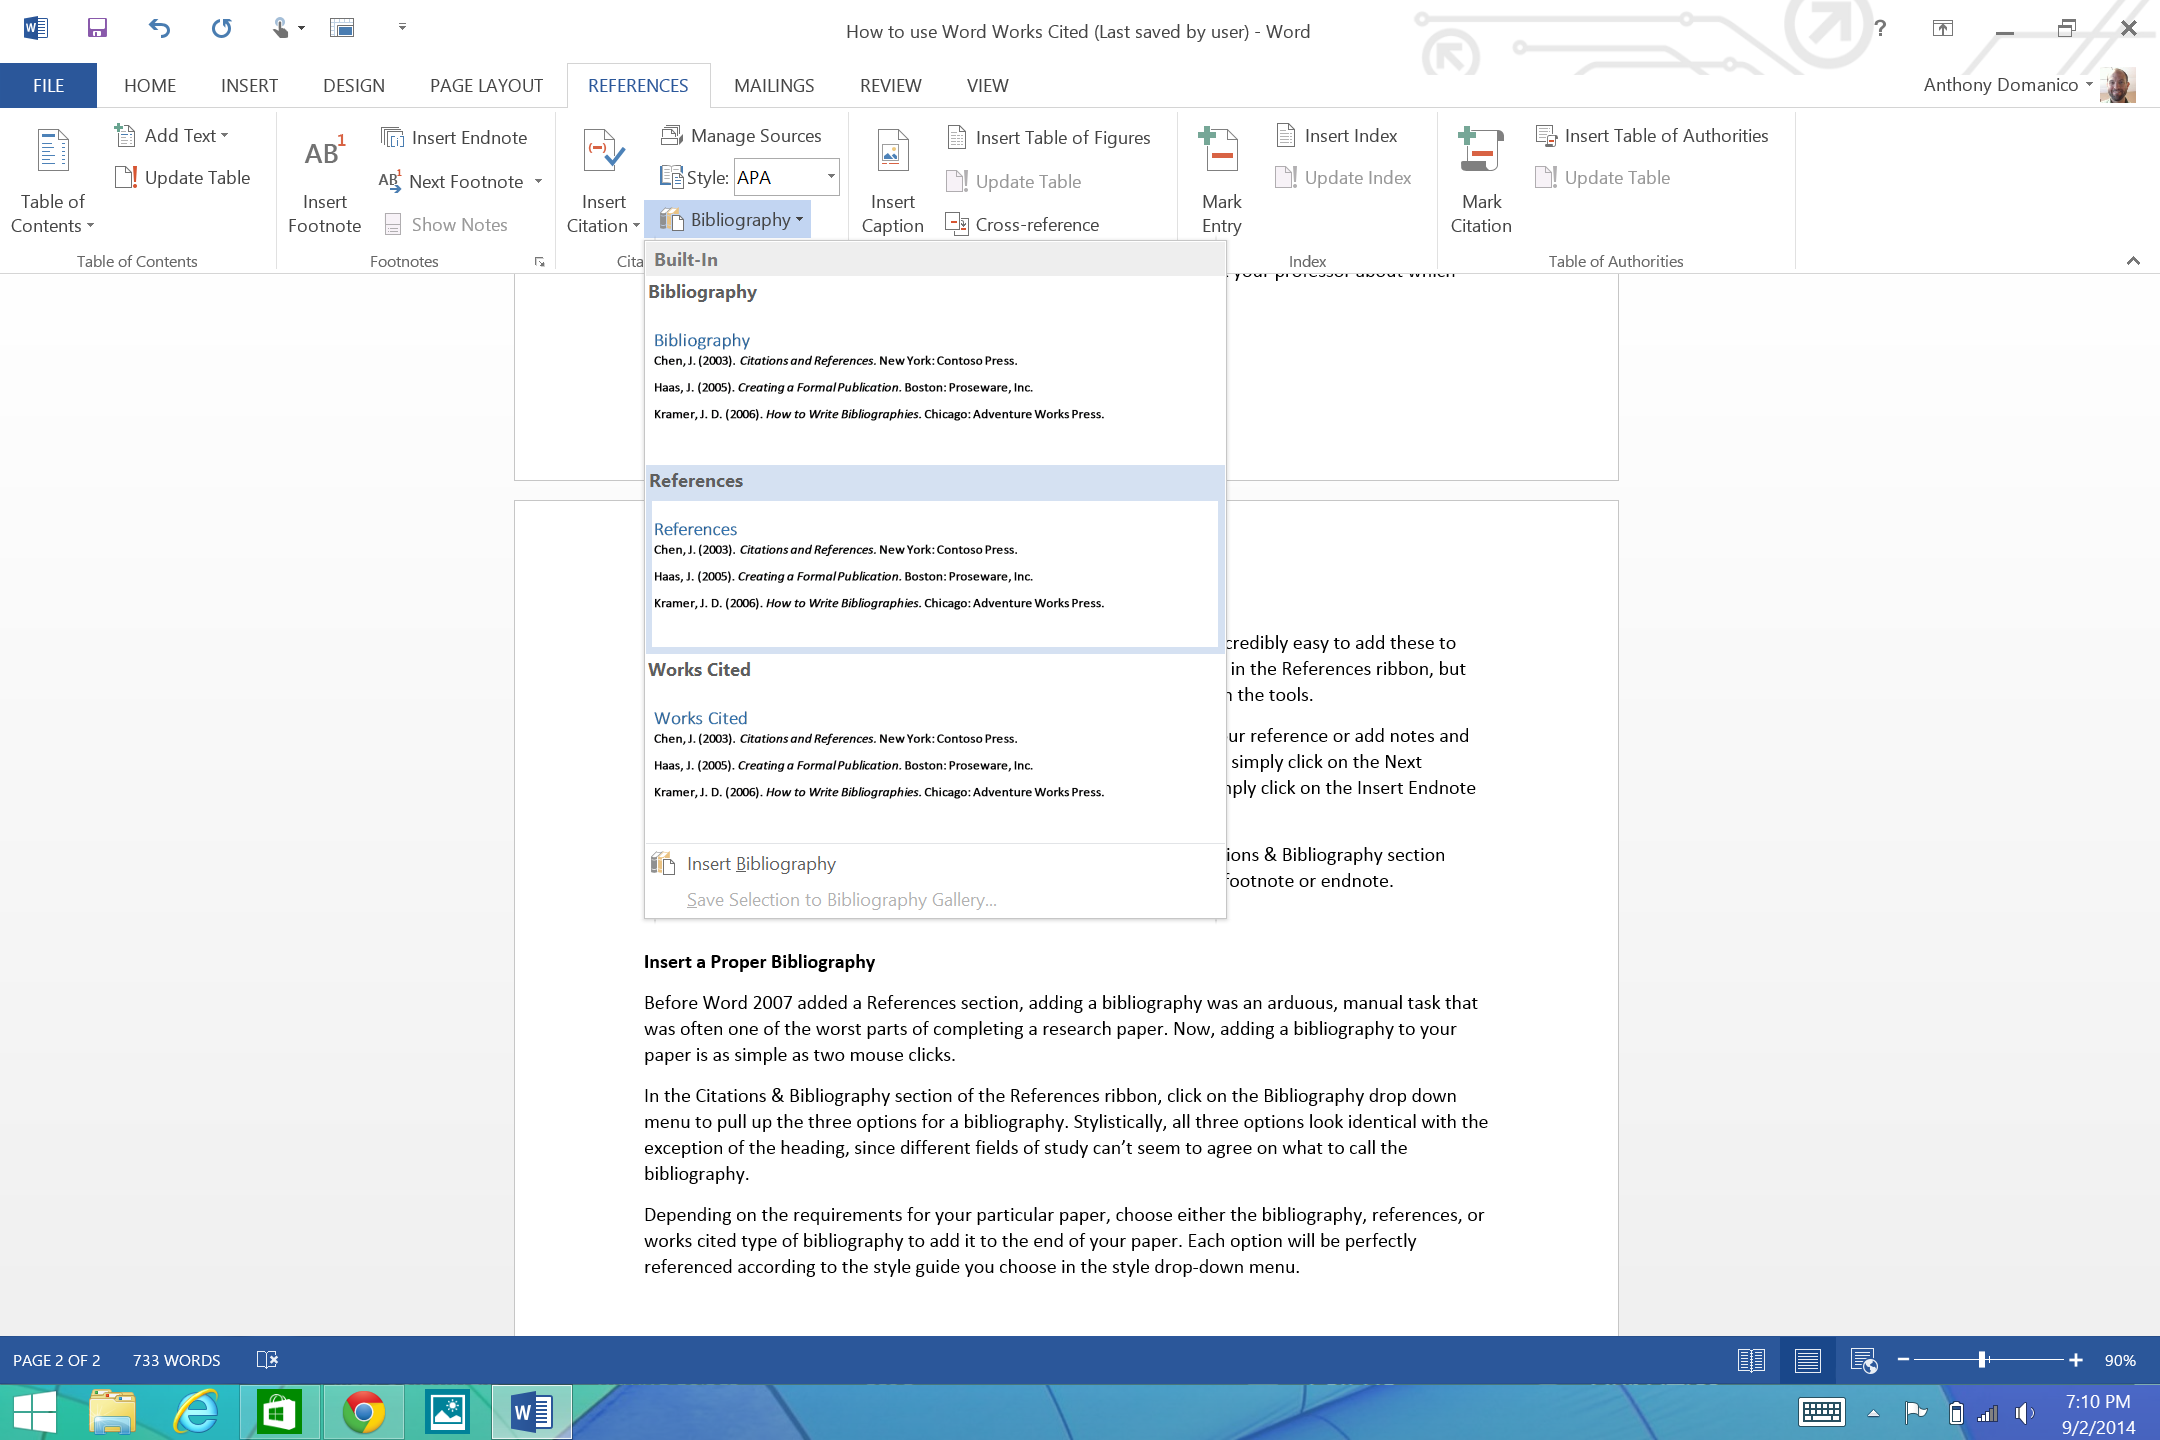This screenshot has height=1440, width=2160.
Task: Open the FILE tab
Action: (48, 85)
